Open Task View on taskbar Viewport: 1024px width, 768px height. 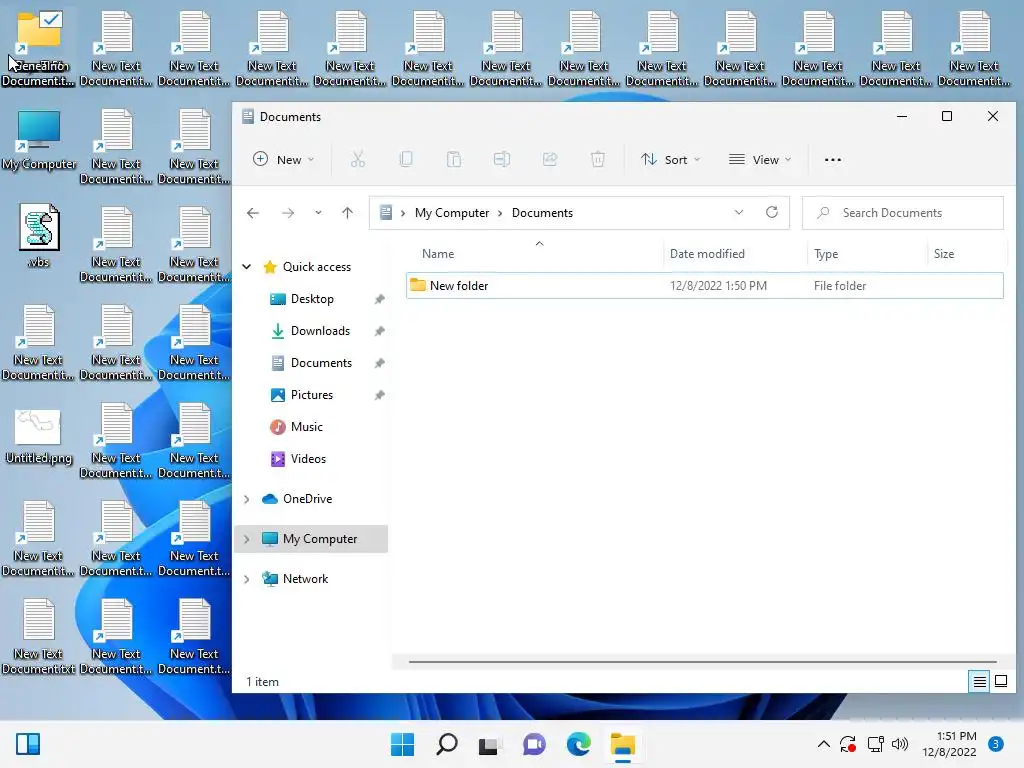[490, 744]
